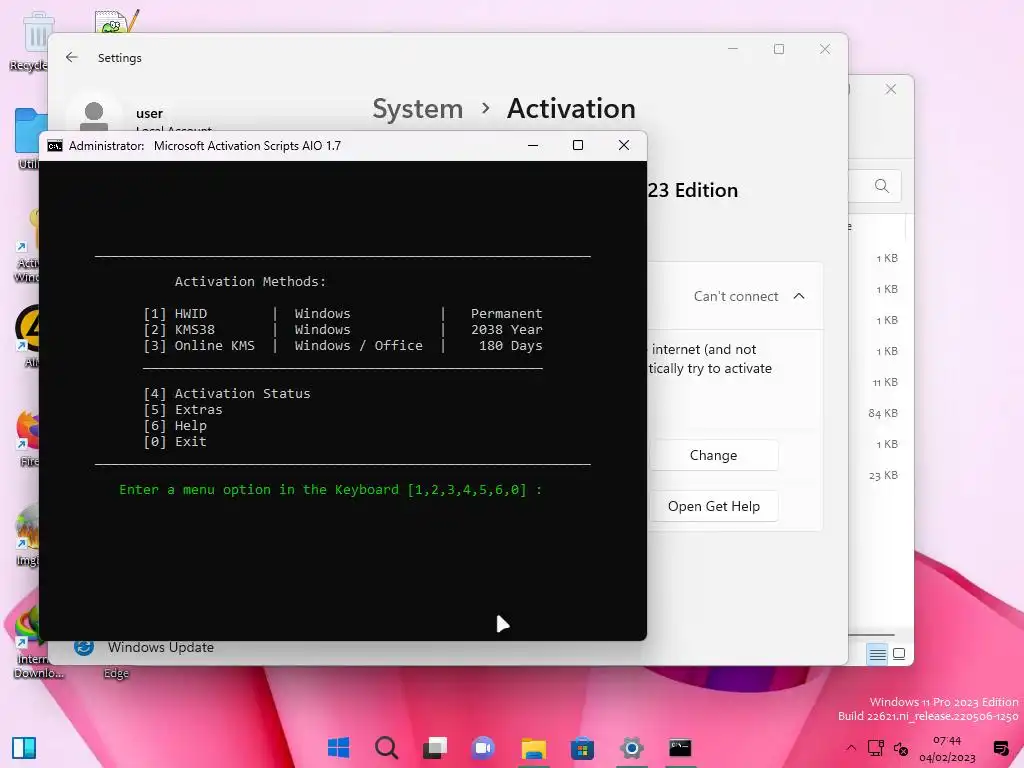Click the [0] Exit line
The image size is (1024, 768).
click(175, 441)
